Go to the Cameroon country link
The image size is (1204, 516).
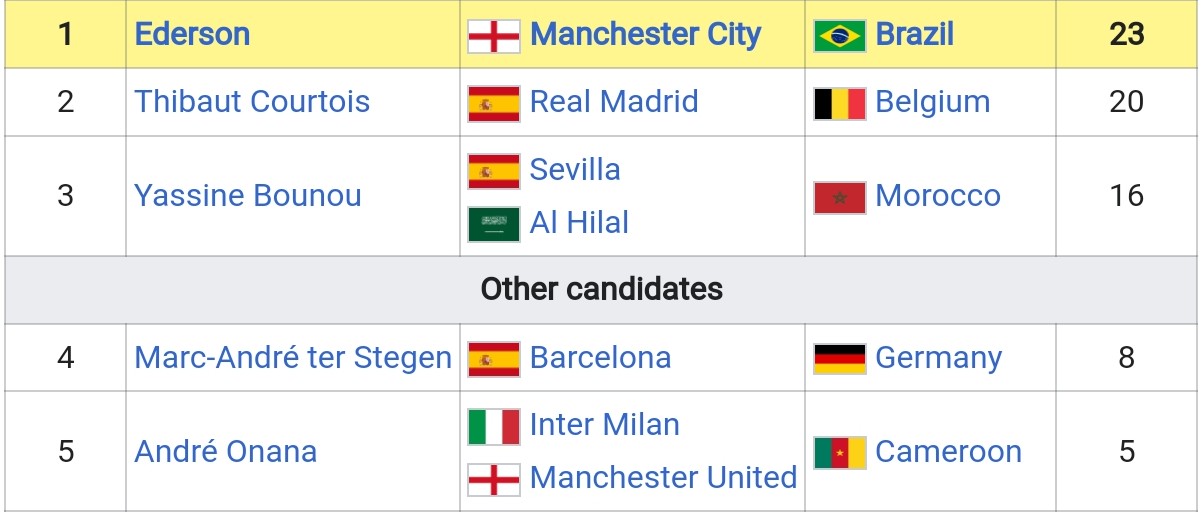coord(948,452)
